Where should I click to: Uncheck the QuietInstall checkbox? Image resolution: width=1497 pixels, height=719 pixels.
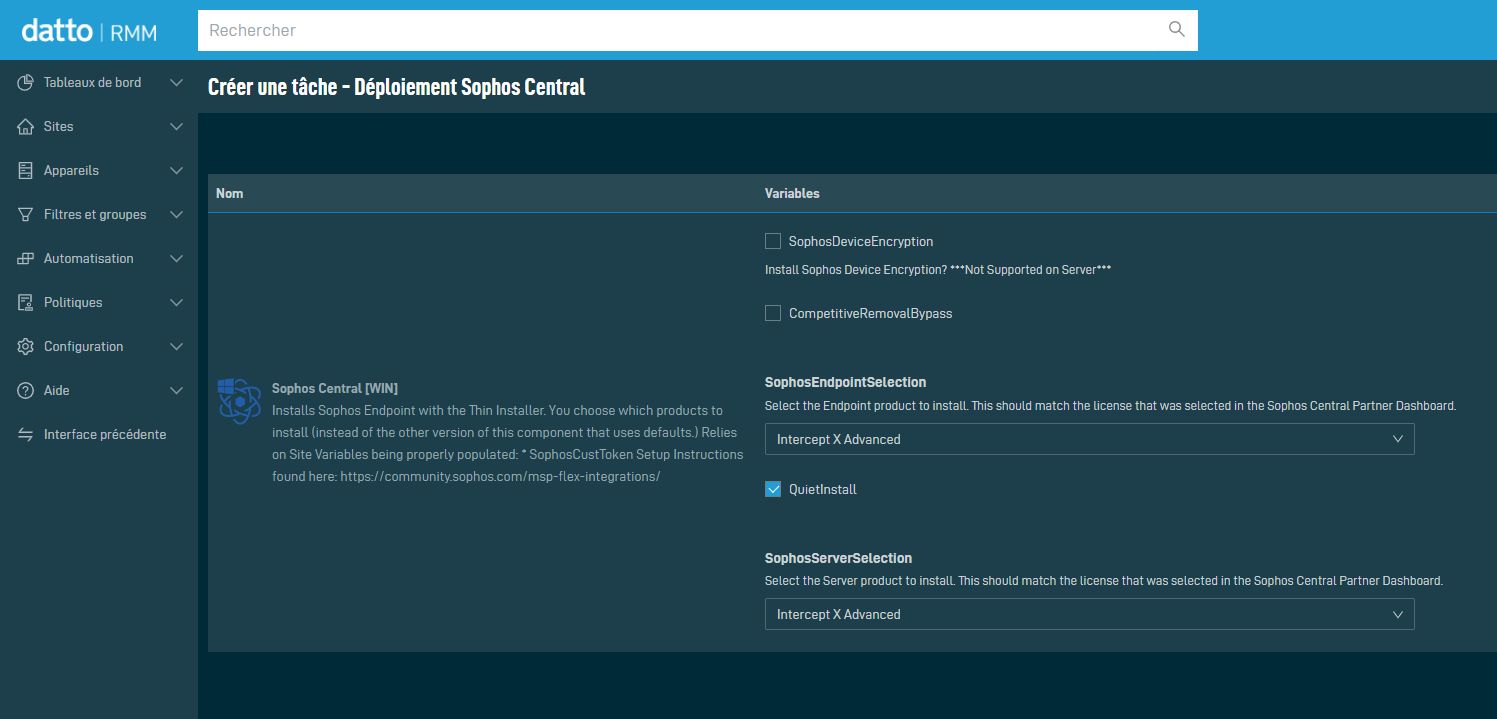pos(772,489)
